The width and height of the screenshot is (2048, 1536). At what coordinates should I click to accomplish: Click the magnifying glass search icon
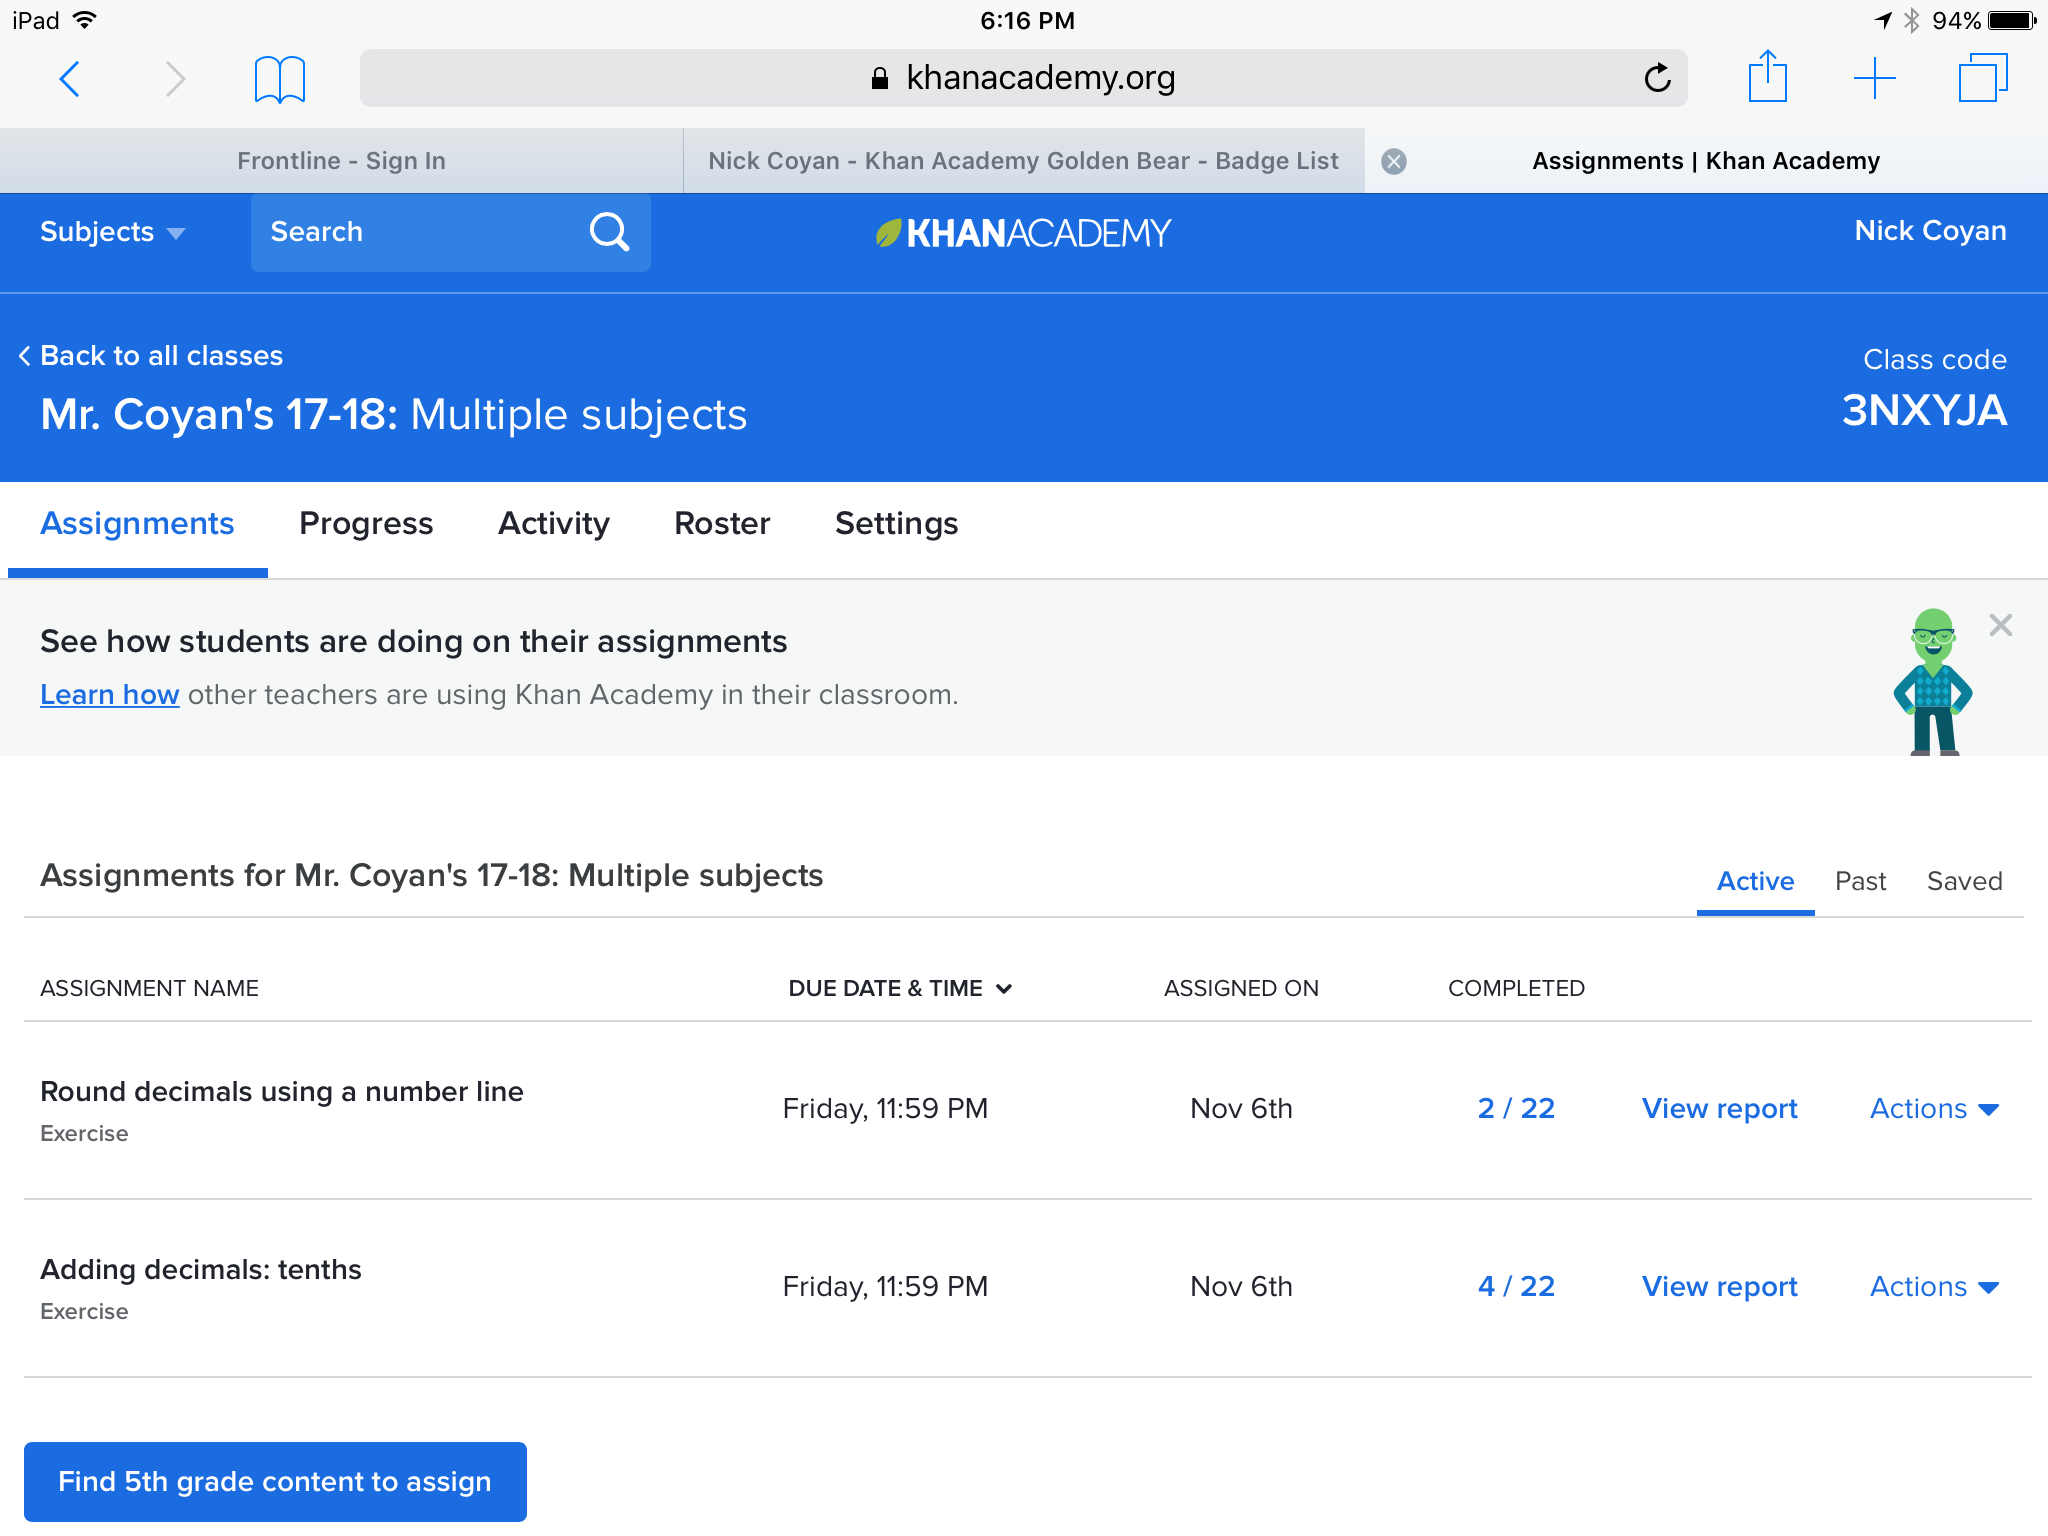609,232
